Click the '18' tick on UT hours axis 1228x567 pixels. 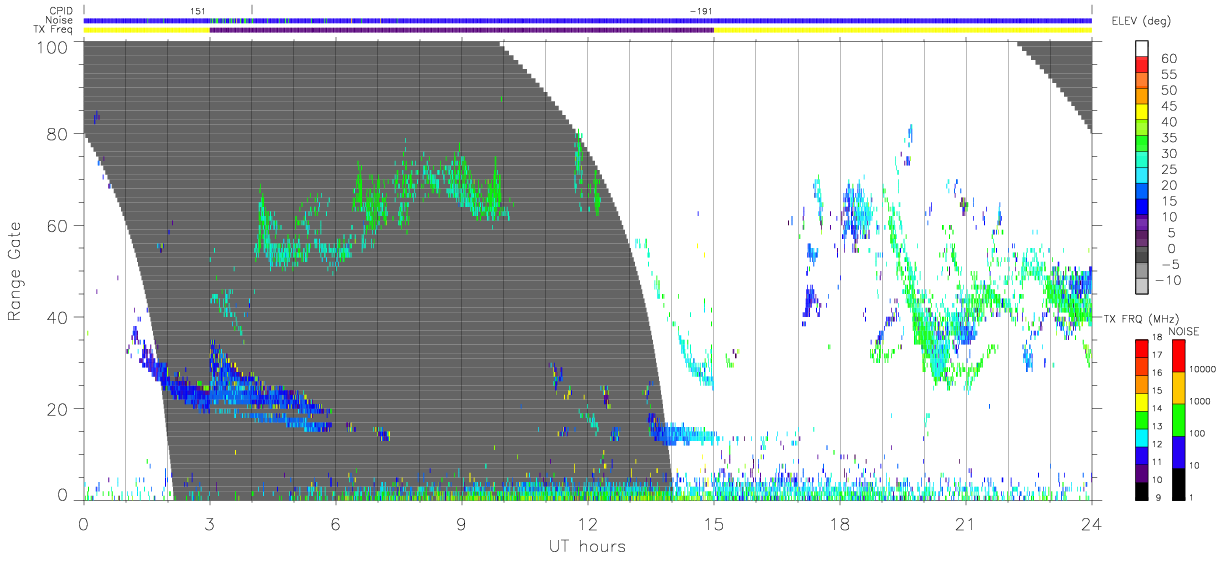pos(839,522)
